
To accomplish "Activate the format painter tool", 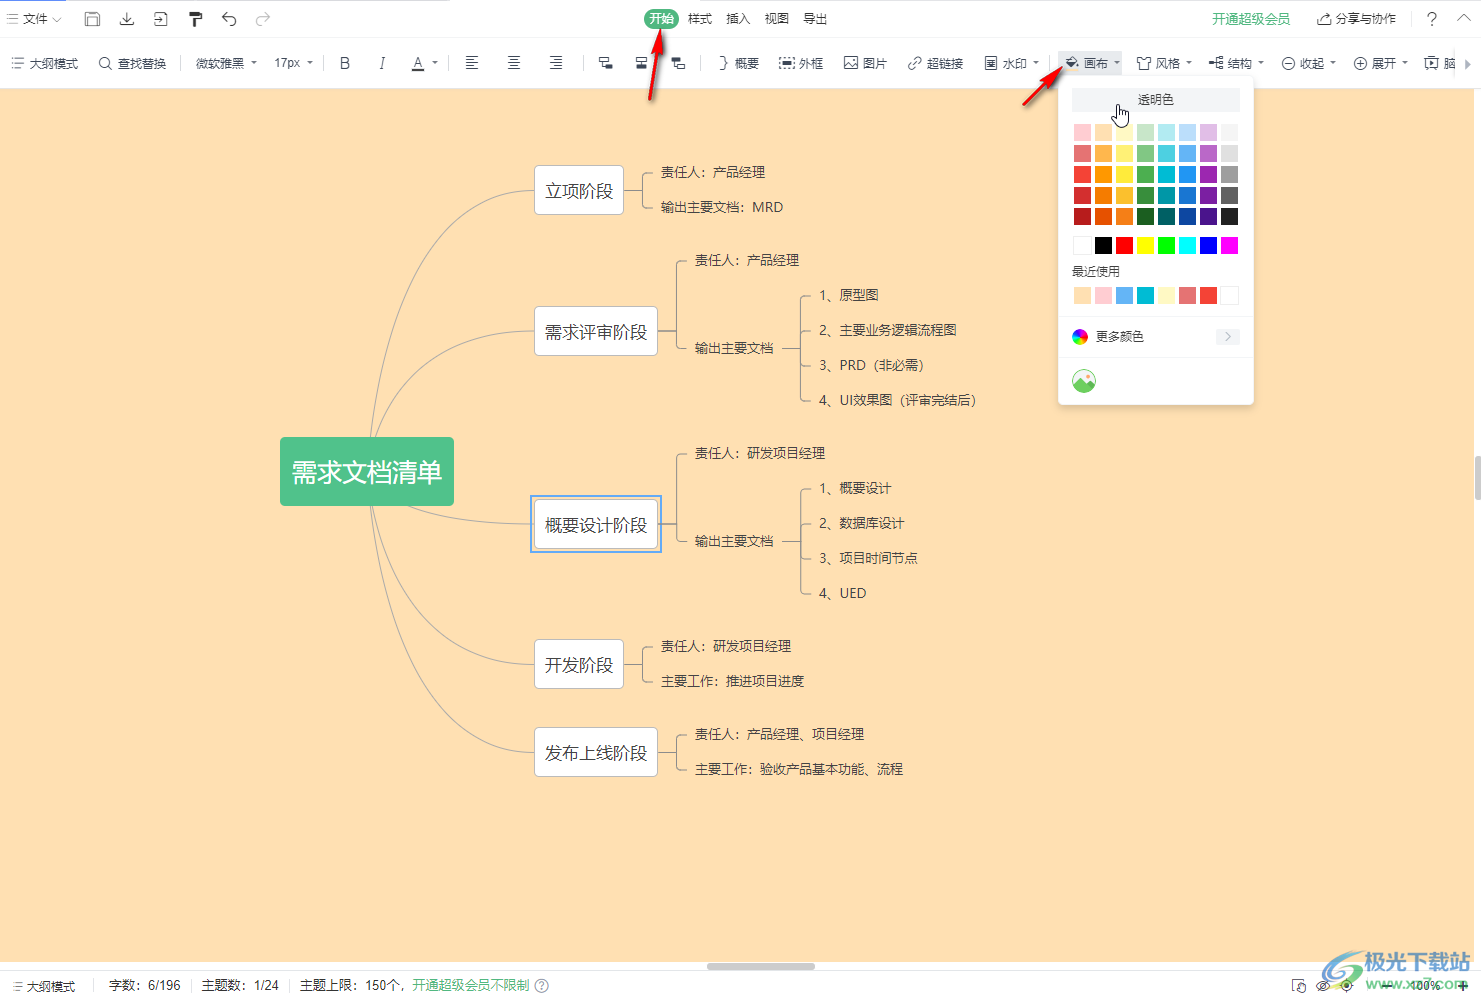I will 195,19.
